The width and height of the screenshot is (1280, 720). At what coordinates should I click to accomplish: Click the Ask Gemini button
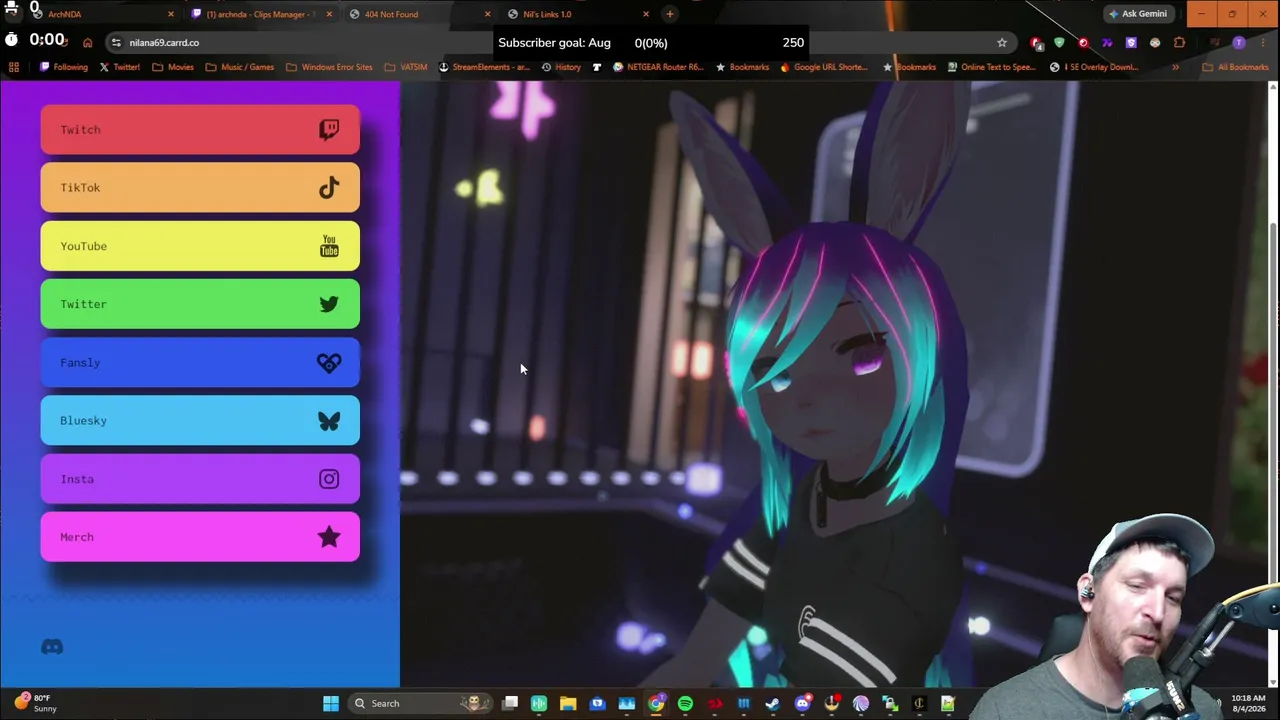(1138, 14)
